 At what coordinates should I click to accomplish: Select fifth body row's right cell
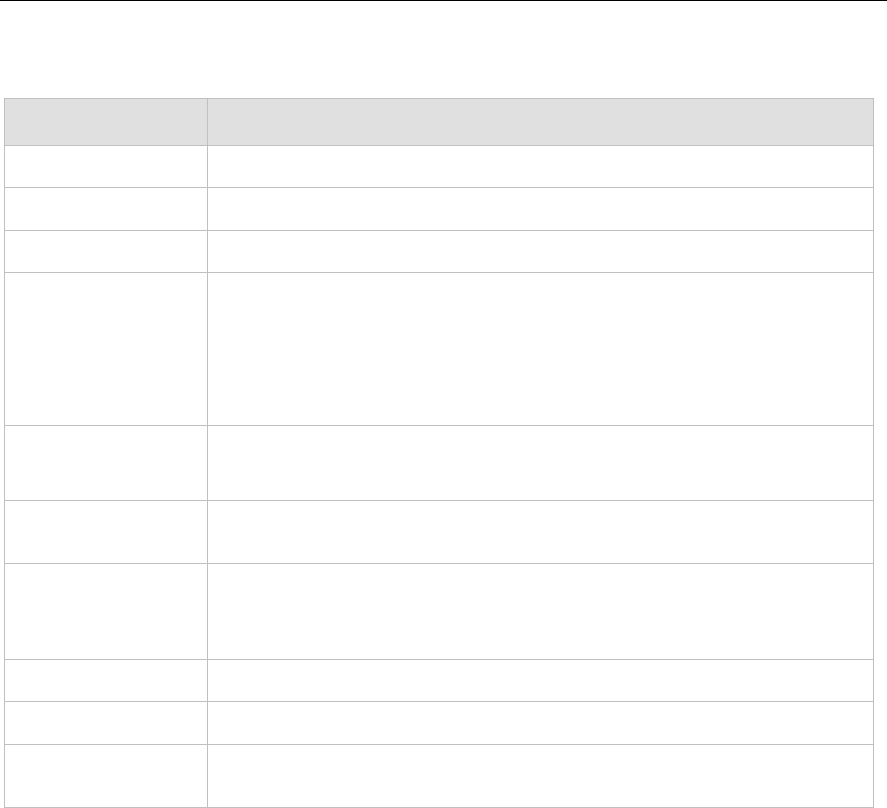[540, 463]
